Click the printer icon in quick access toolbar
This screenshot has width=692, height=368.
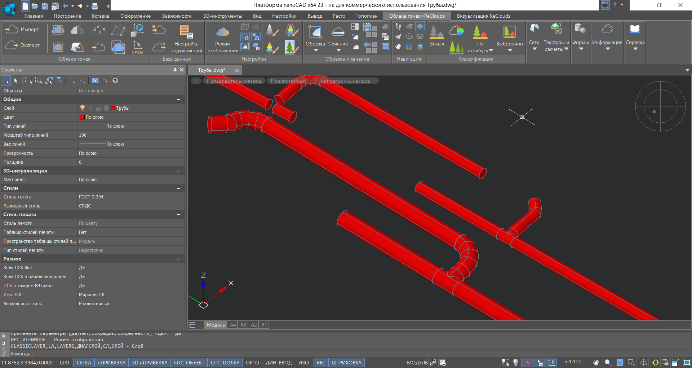click(x=94, y=6)
